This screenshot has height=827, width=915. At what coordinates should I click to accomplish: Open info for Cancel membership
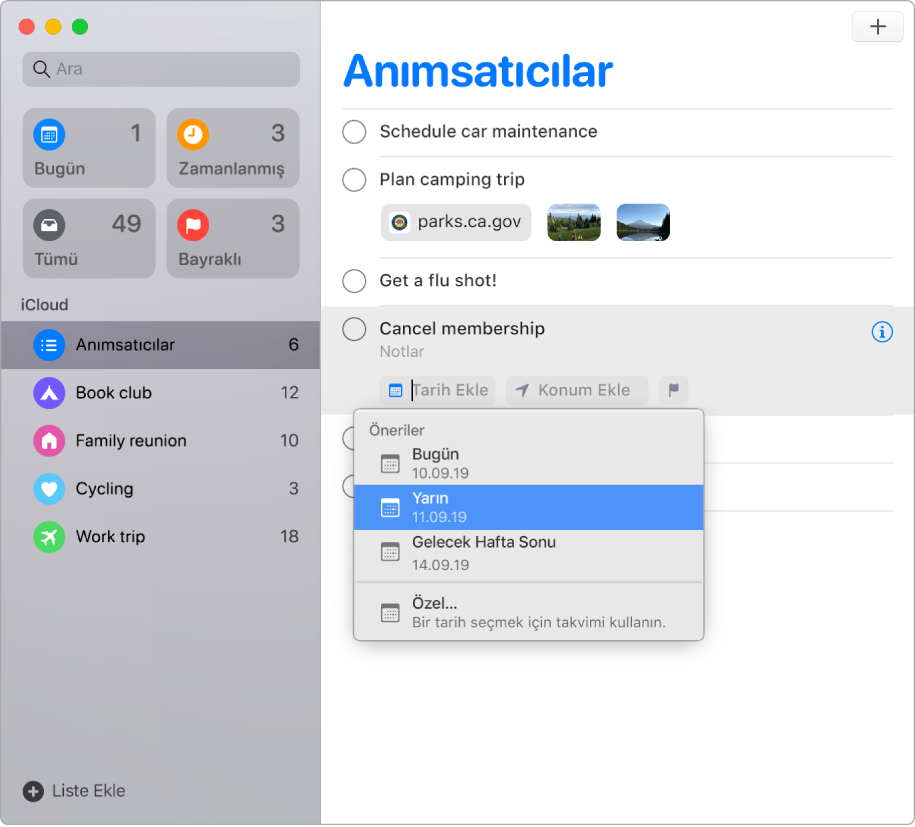882,332
